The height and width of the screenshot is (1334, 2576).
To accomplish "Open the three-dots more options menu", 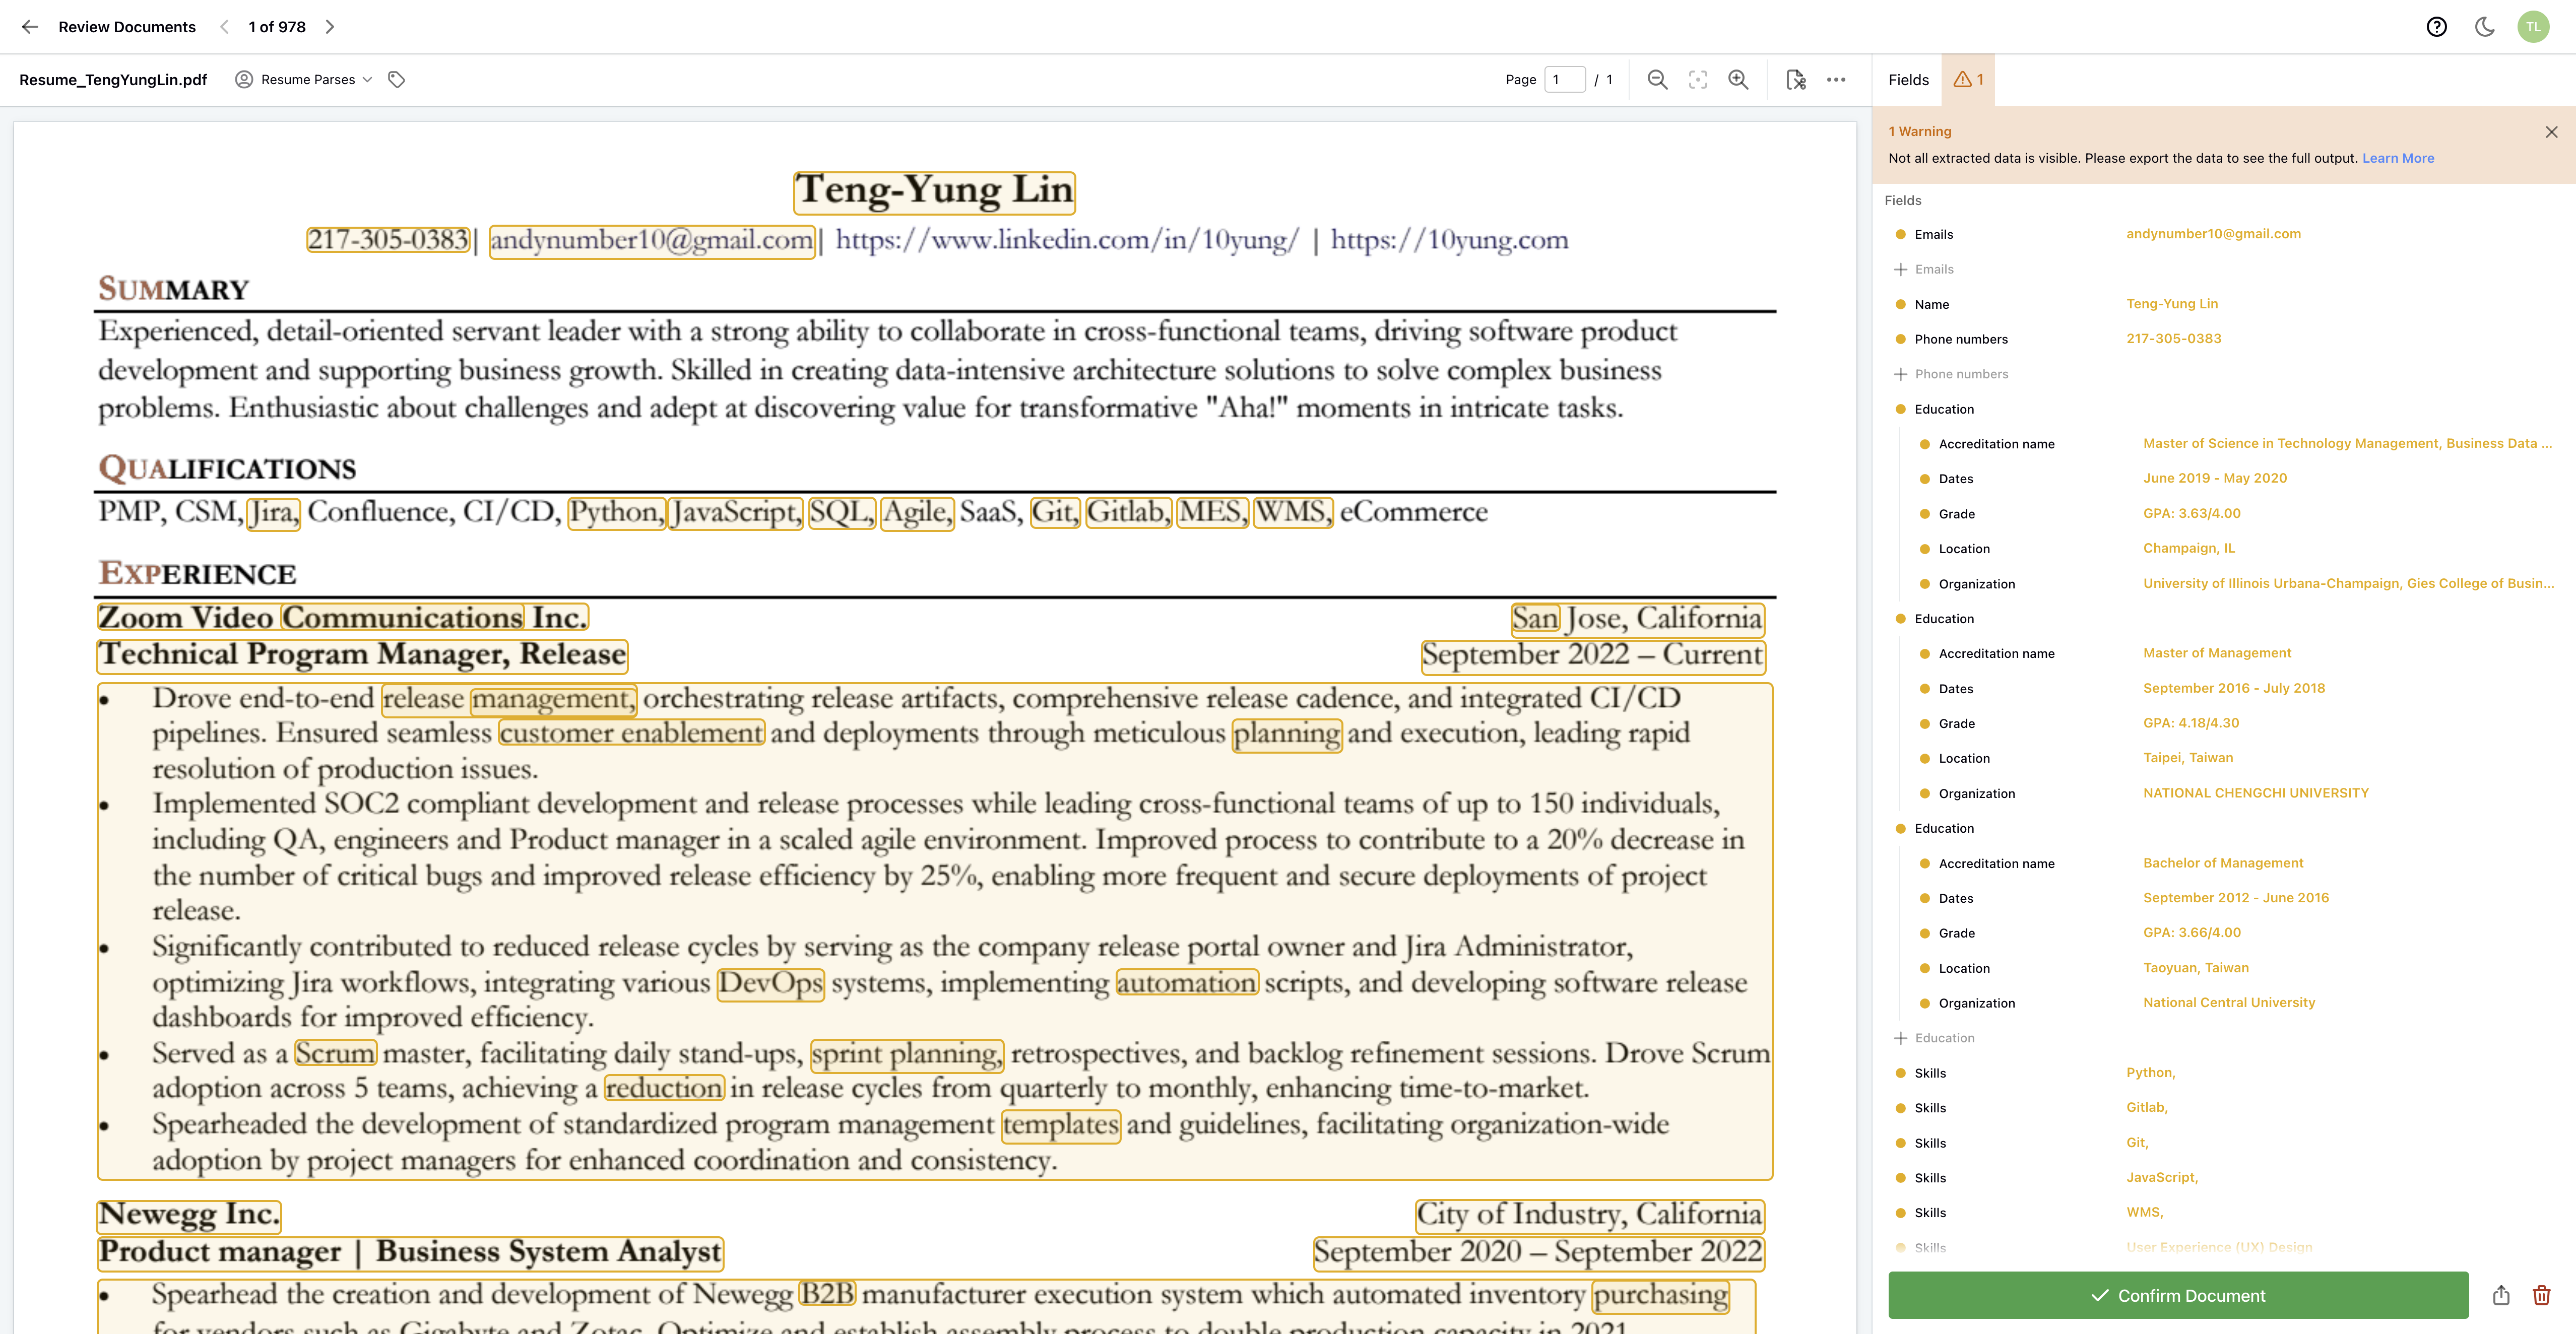I will 1836,80.
